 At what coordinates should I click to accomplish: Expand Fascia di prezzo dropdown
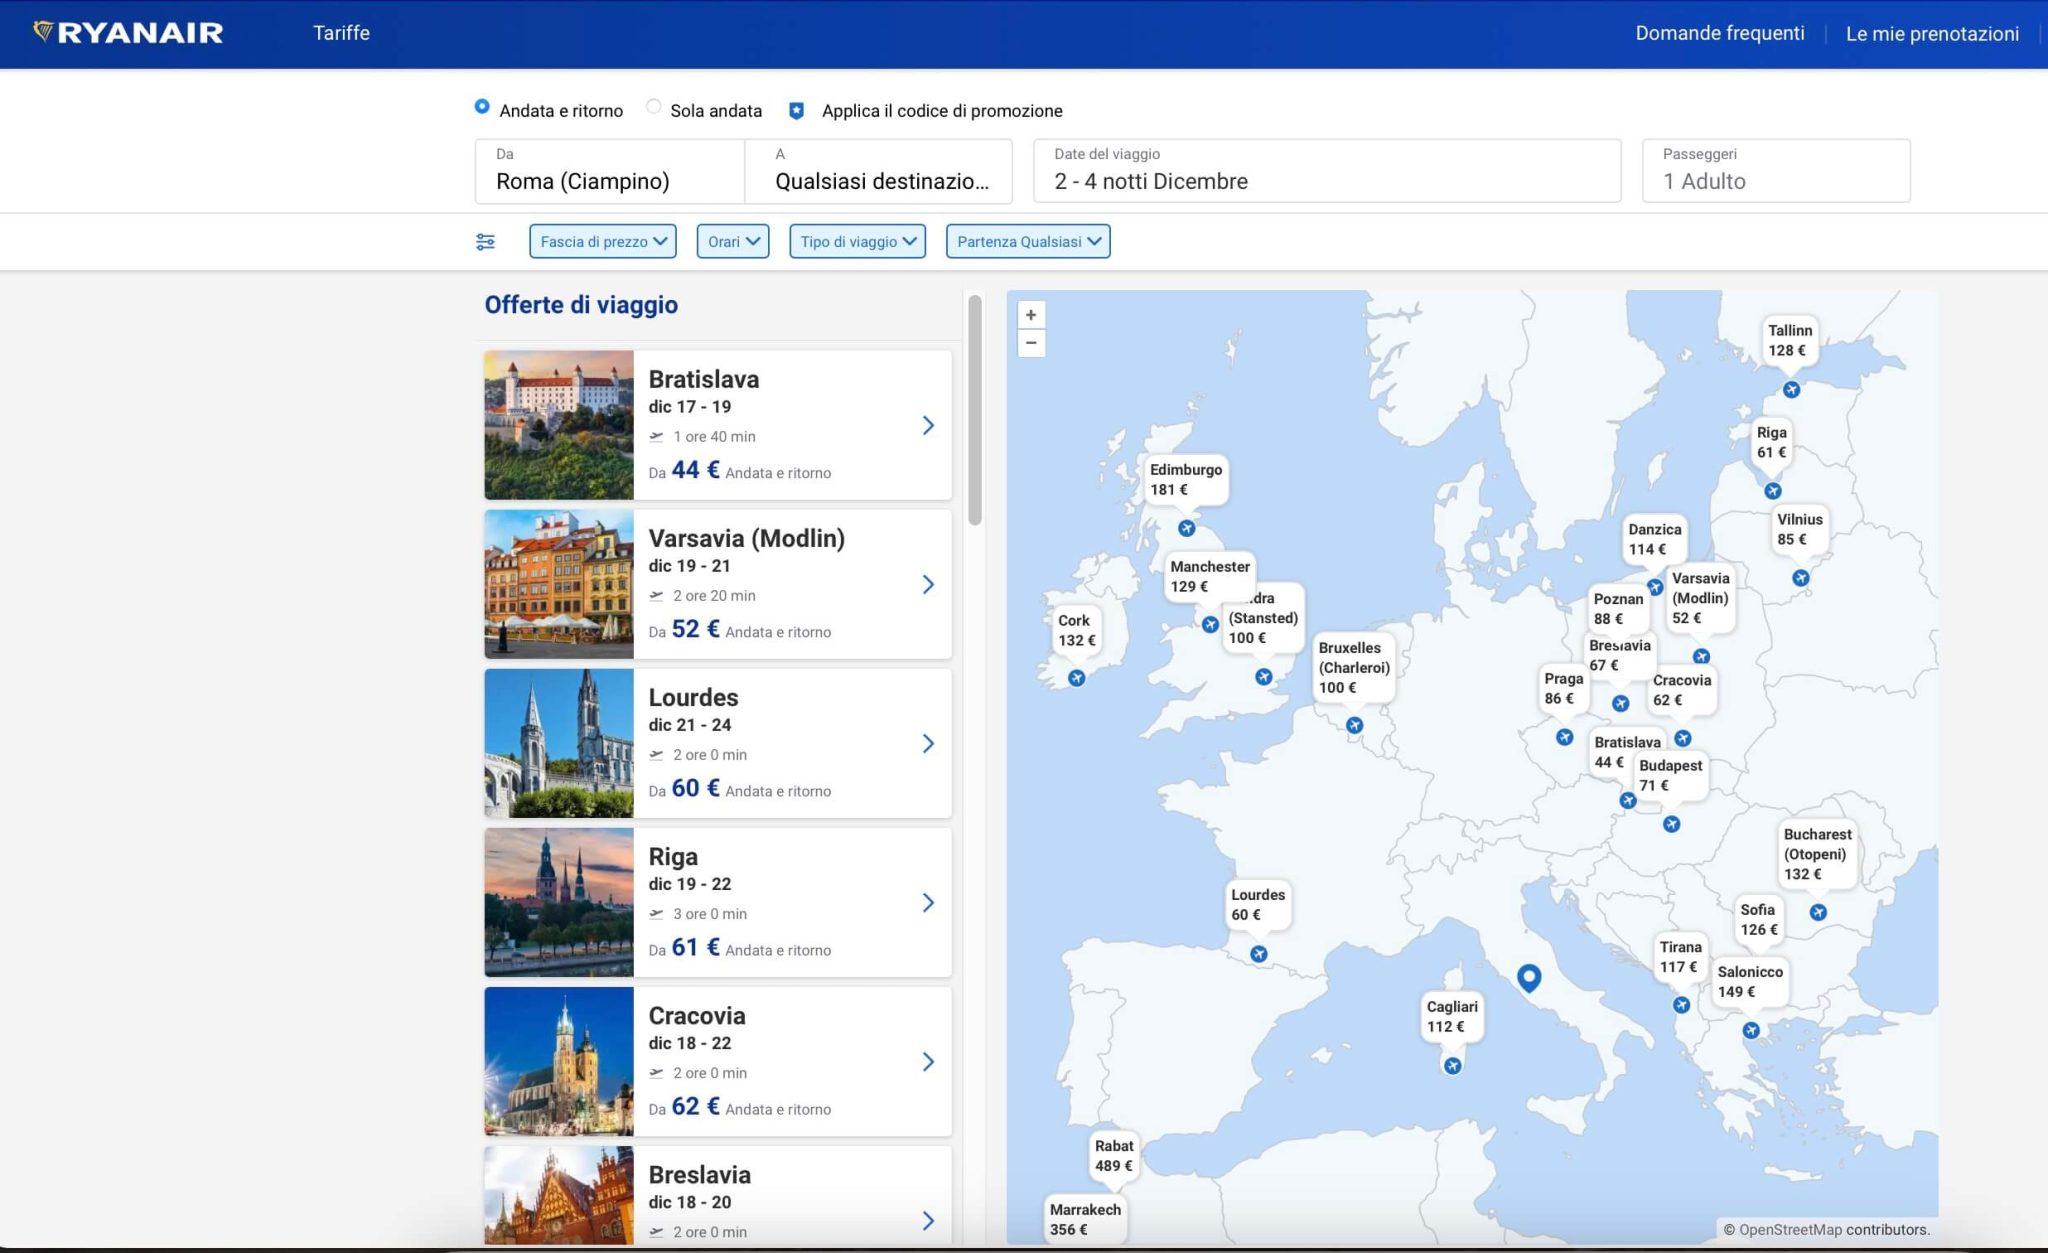click(x=603, y=241)
